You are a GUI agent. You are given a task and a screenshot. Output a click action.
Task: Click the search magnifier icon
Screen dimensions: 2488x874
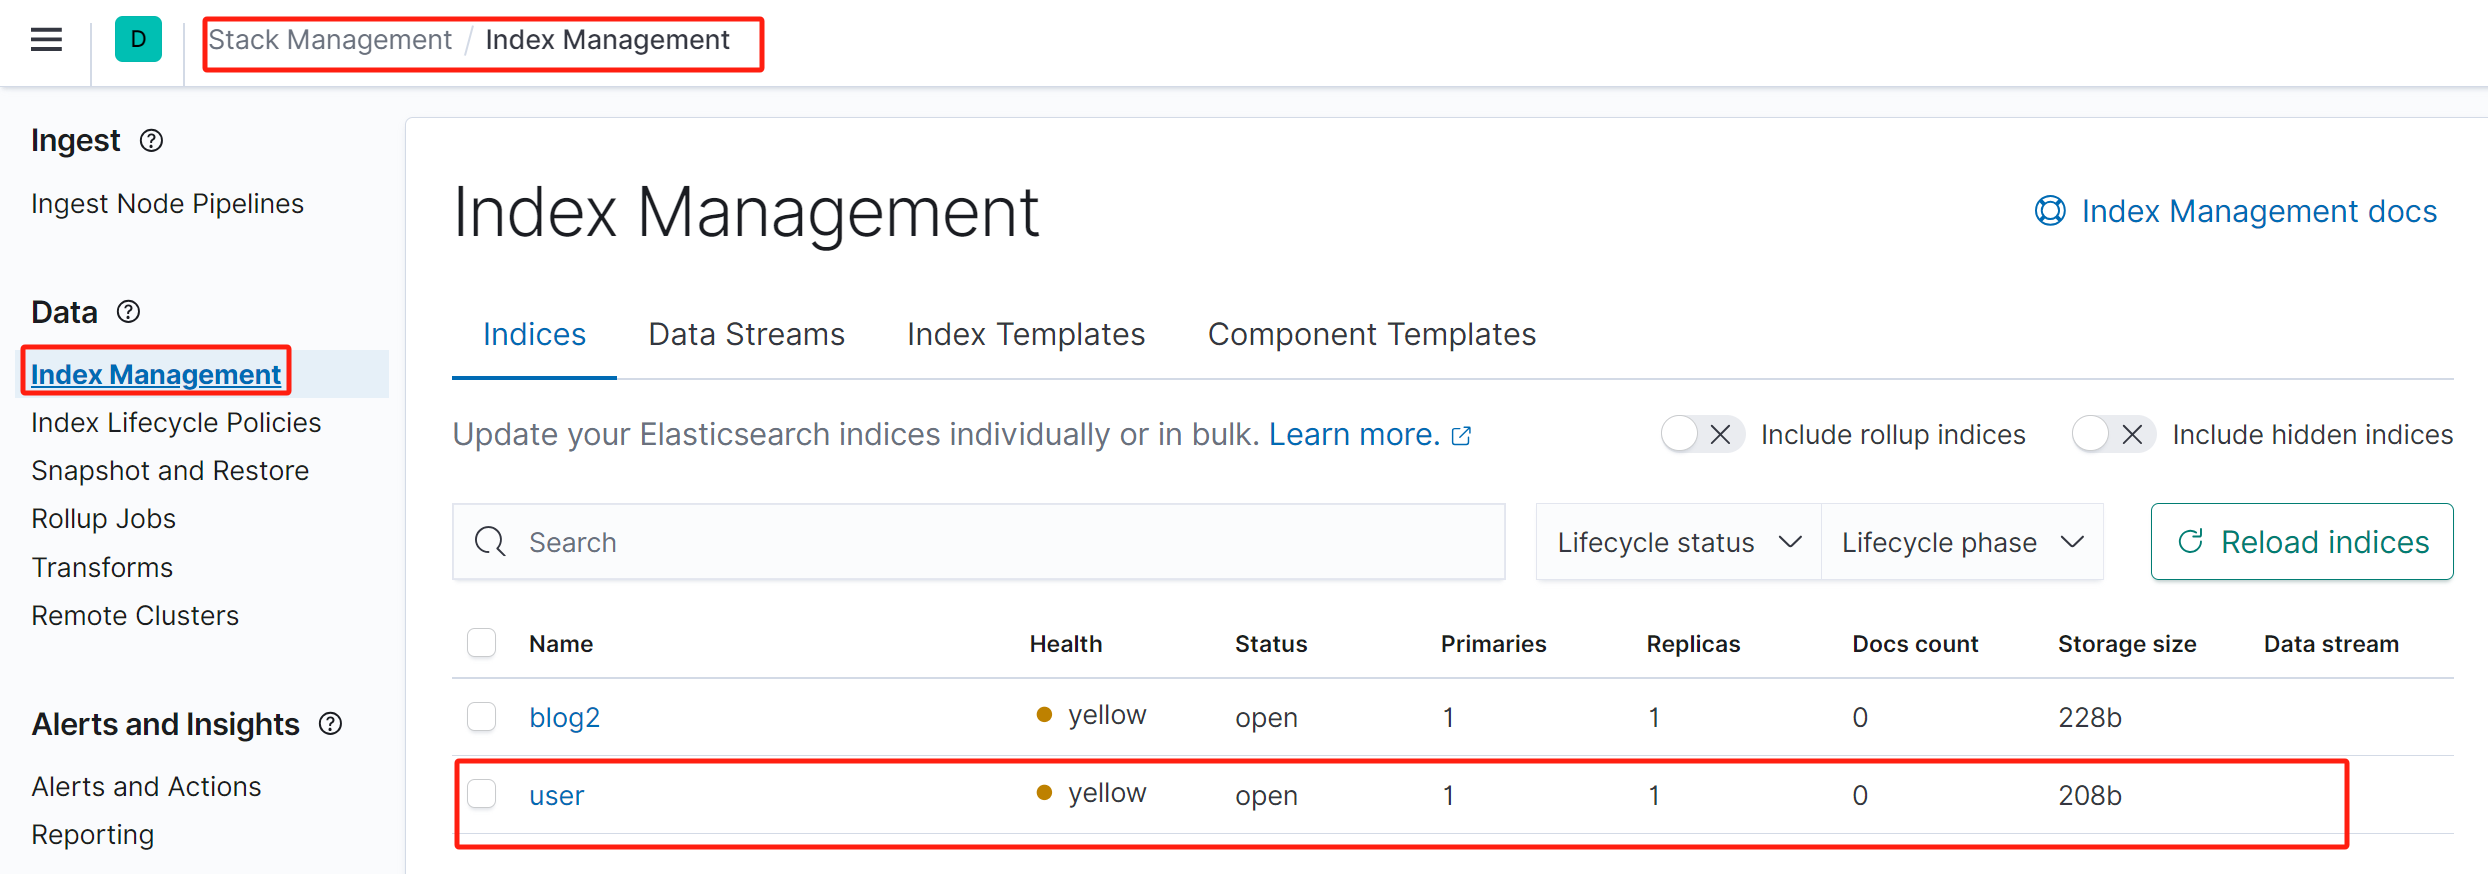[x=490, y=542]
